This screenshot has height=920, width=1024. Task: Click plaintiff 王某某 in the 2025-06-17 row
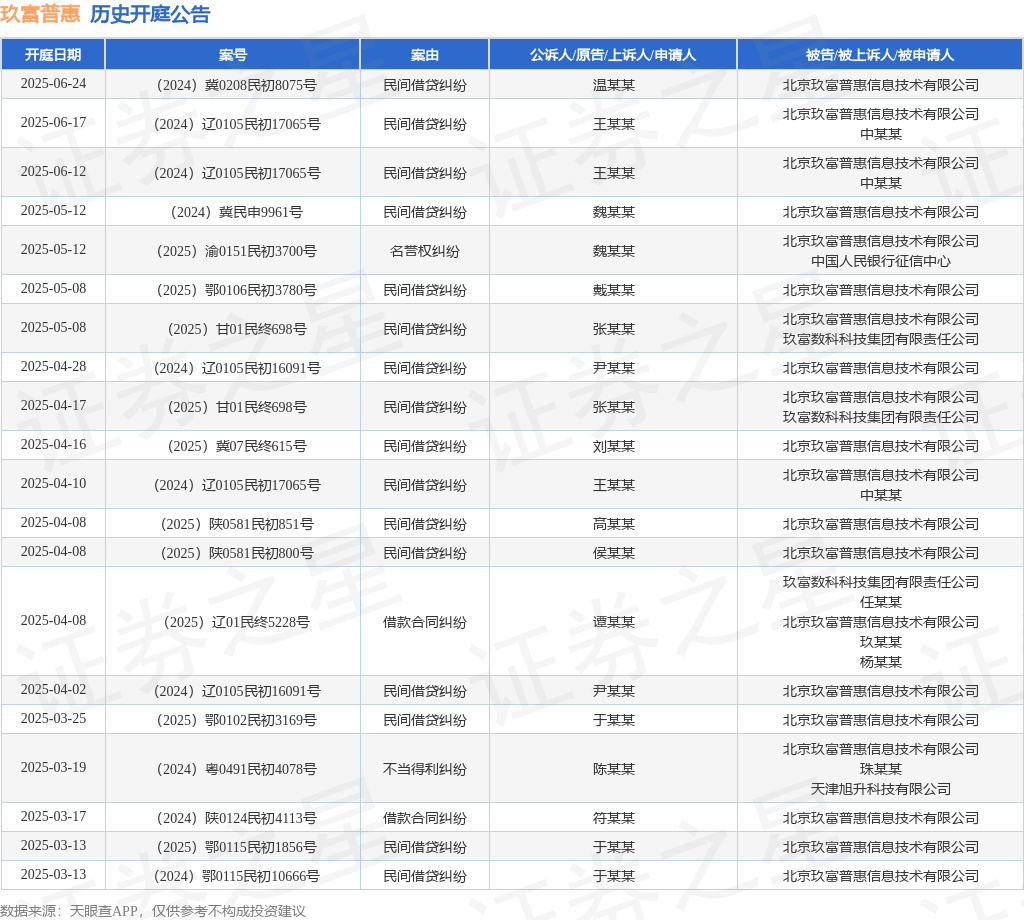[613, 124]
